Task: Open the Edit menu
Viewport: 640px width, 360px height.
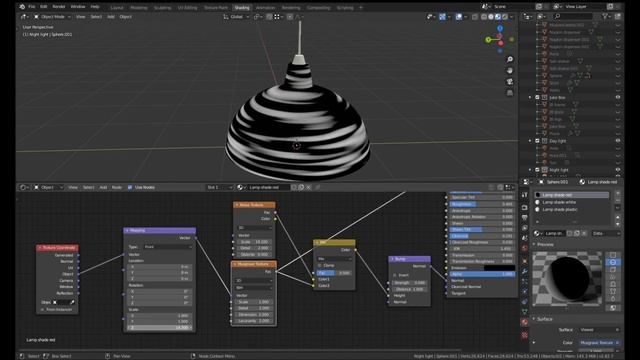Action: pos(44,7)
